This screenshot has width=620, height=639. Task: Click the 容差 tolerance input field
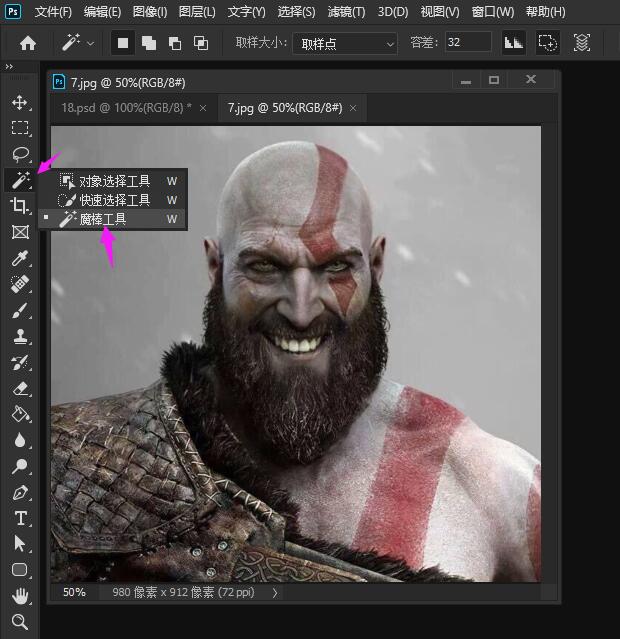468,42
